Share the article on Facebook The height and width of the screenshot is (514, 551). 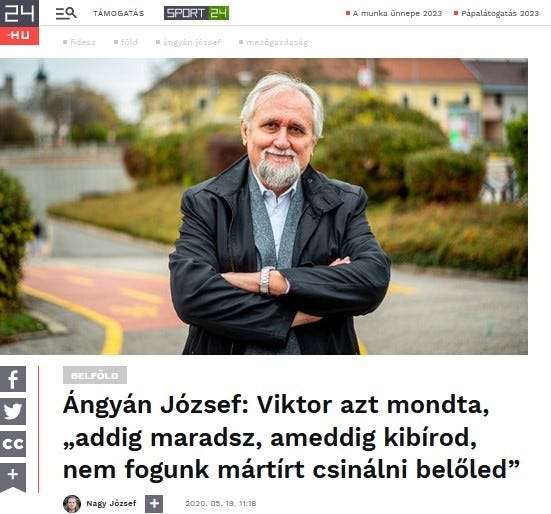(x=13, y=379)
